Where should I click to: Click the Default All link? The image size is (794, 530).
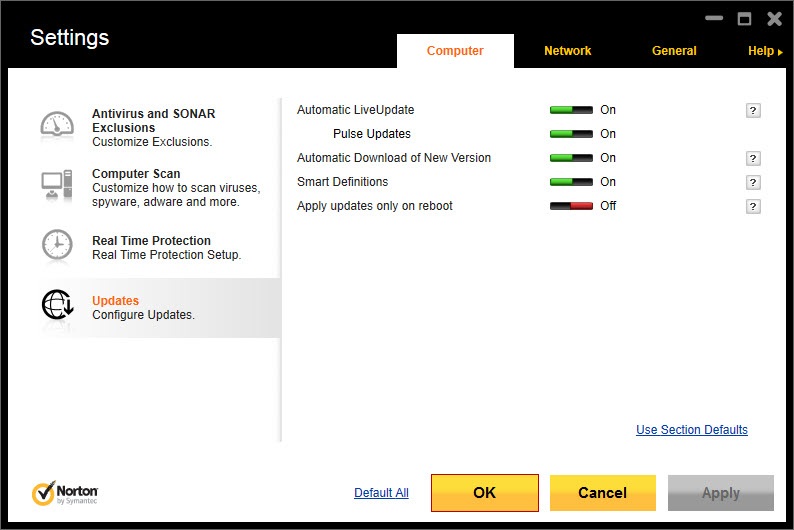(x=381, y=493)
